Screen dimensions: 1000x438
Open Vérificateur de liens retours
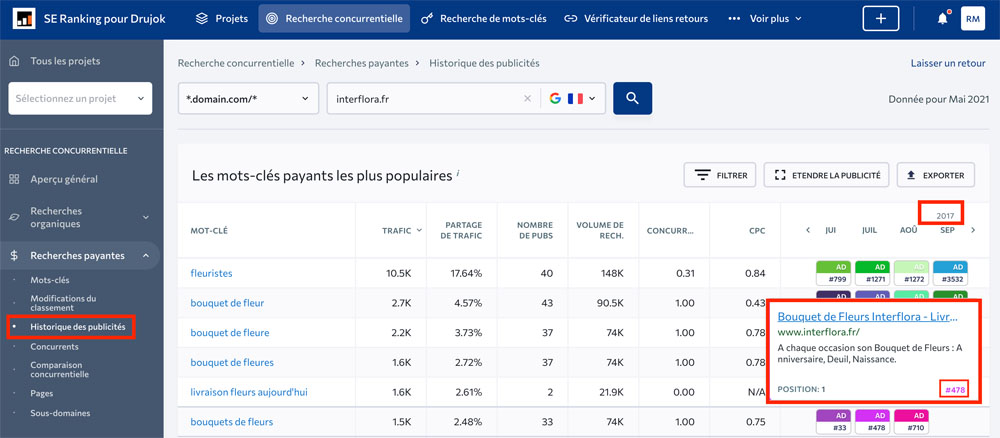pos(636,18)
